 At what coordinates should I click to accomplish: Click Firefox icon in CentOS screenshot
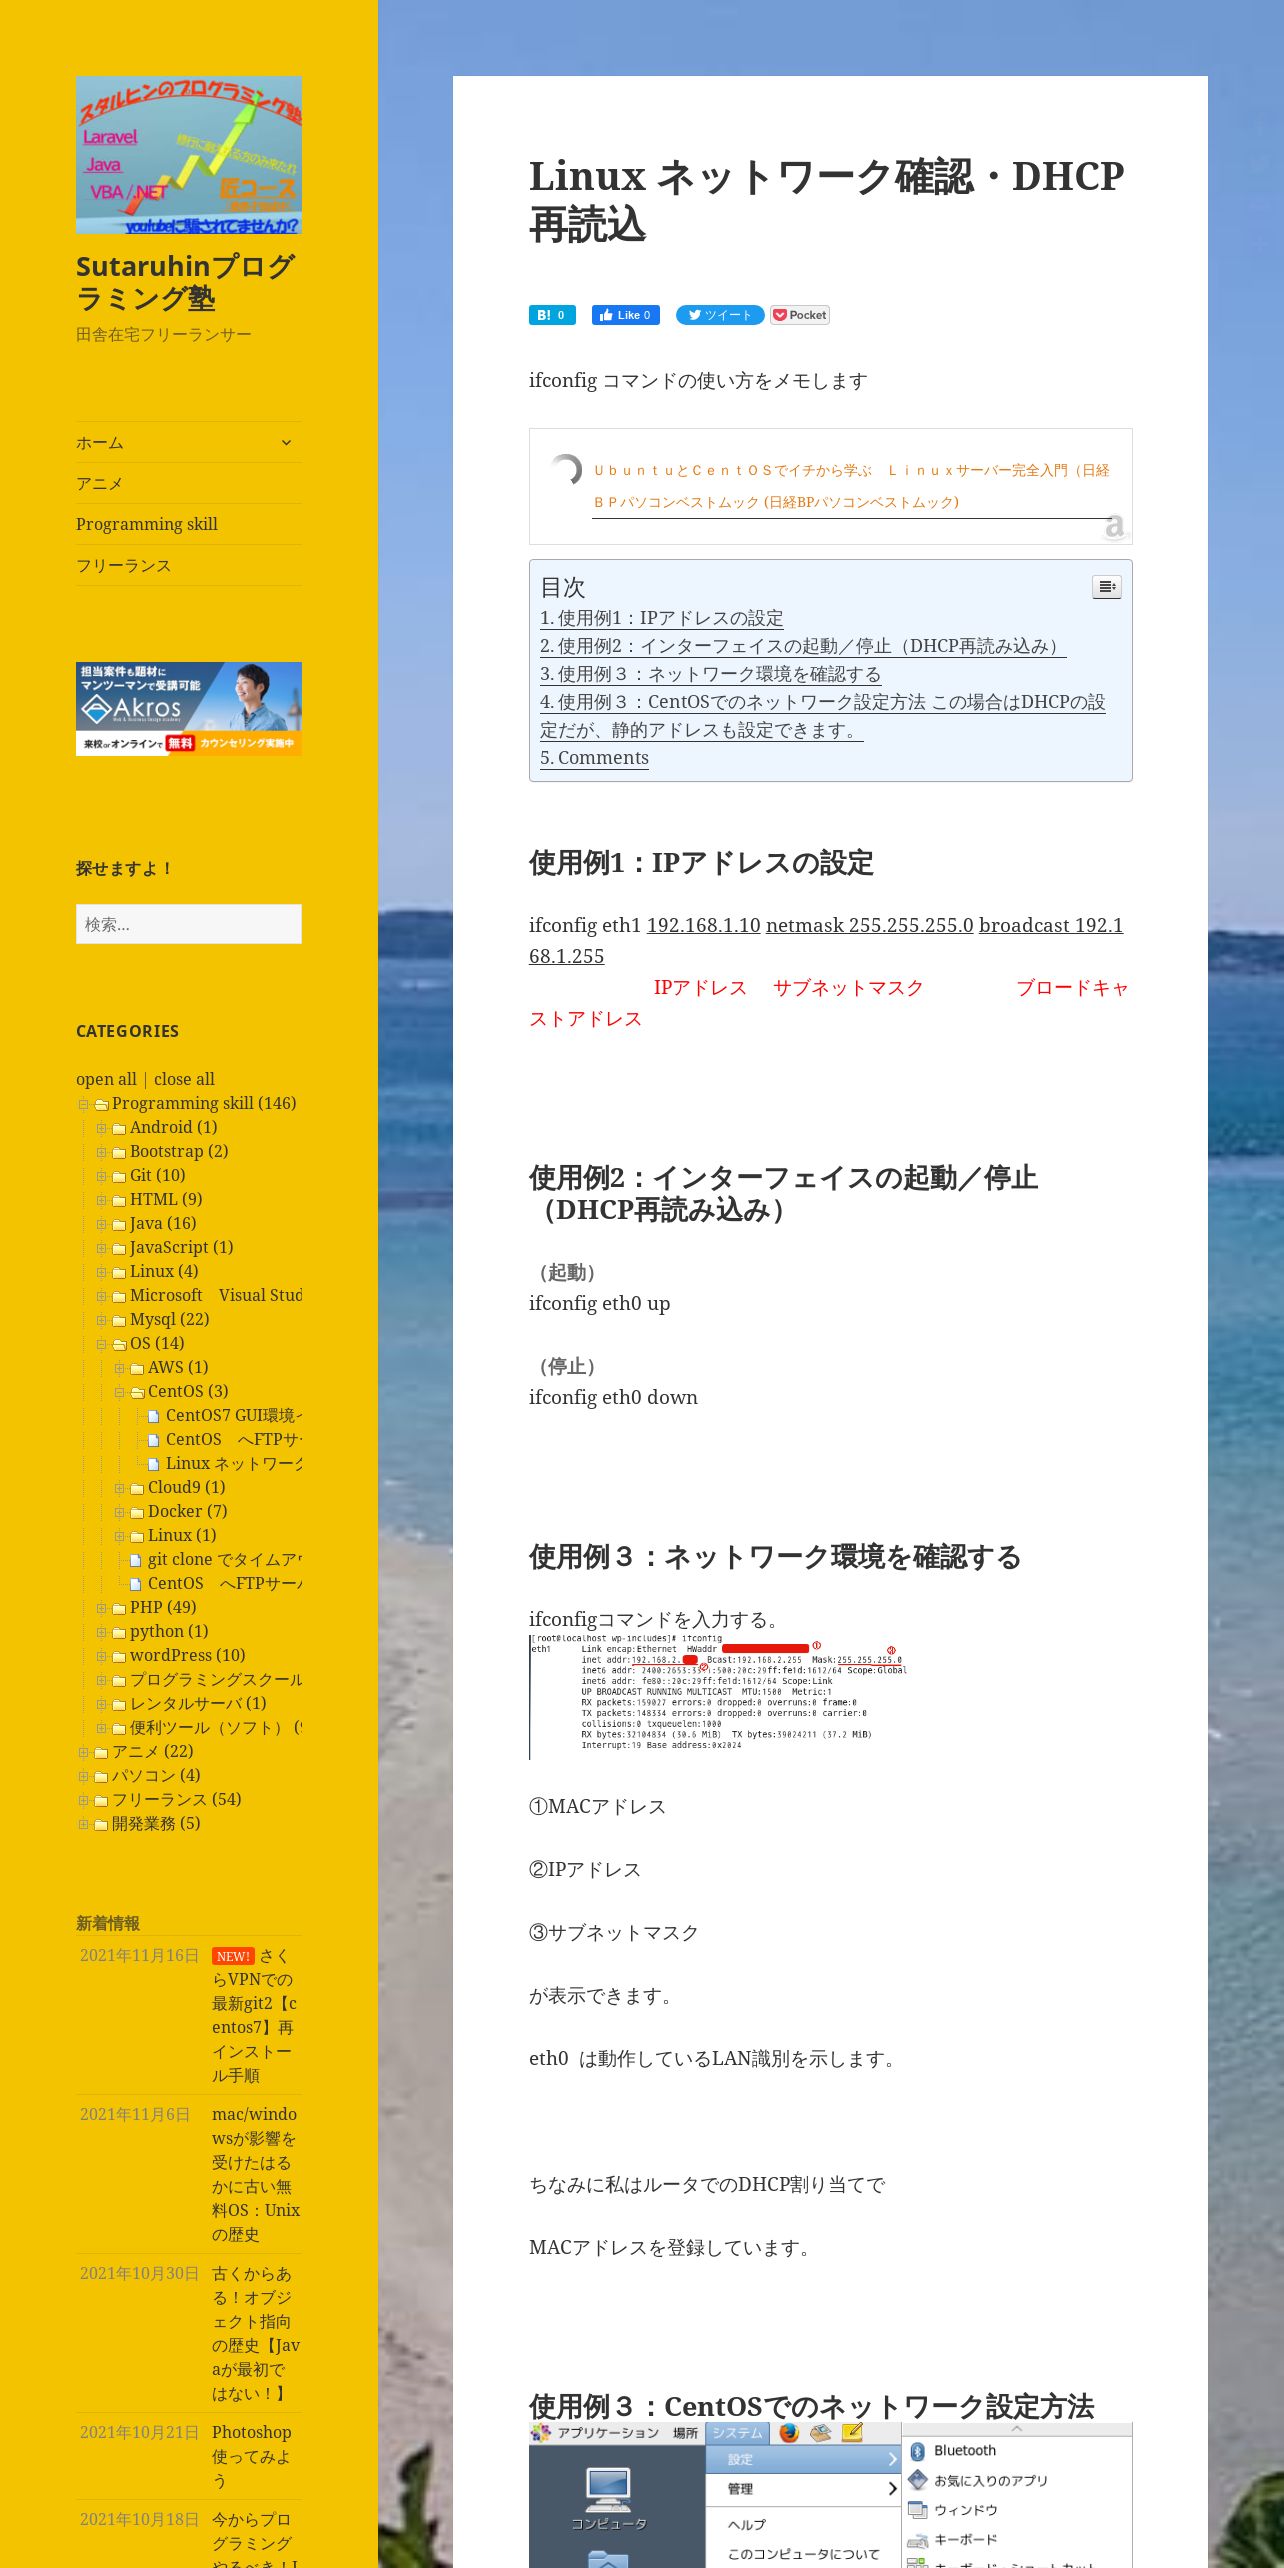pyautogui.click(x=789, y=2432)
